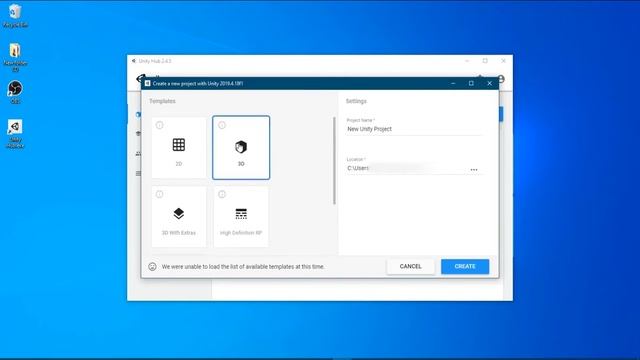Click the Unity Hub title bar logo
The image size is (640, 360).
click(133, 61)
